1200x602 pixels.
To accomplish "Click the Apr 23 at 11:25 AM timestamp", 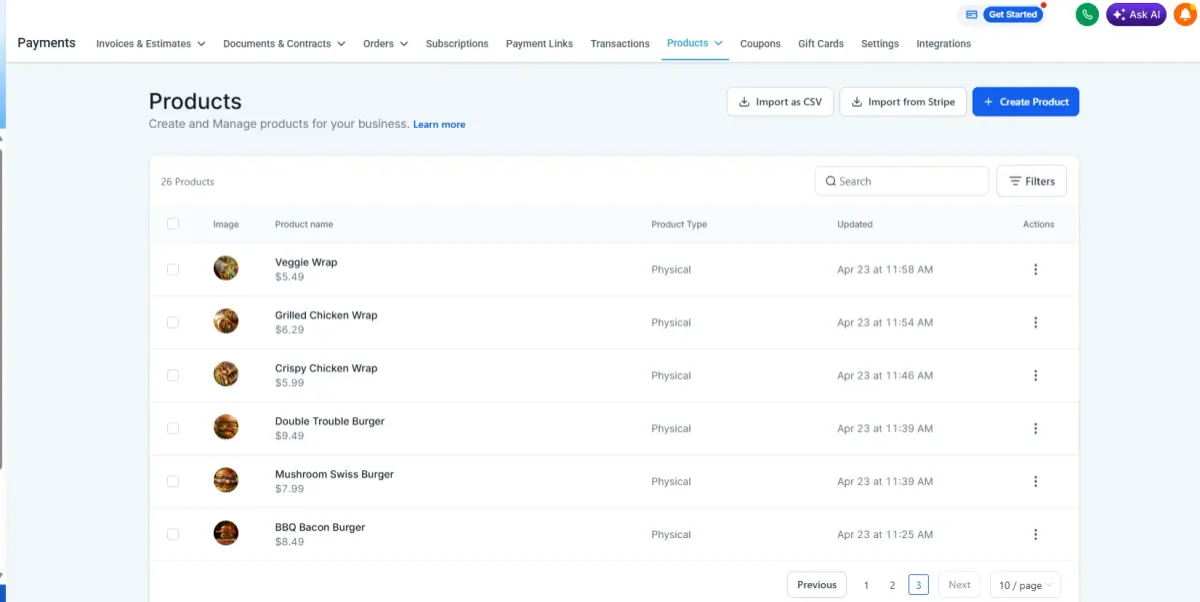I will 885,534.
